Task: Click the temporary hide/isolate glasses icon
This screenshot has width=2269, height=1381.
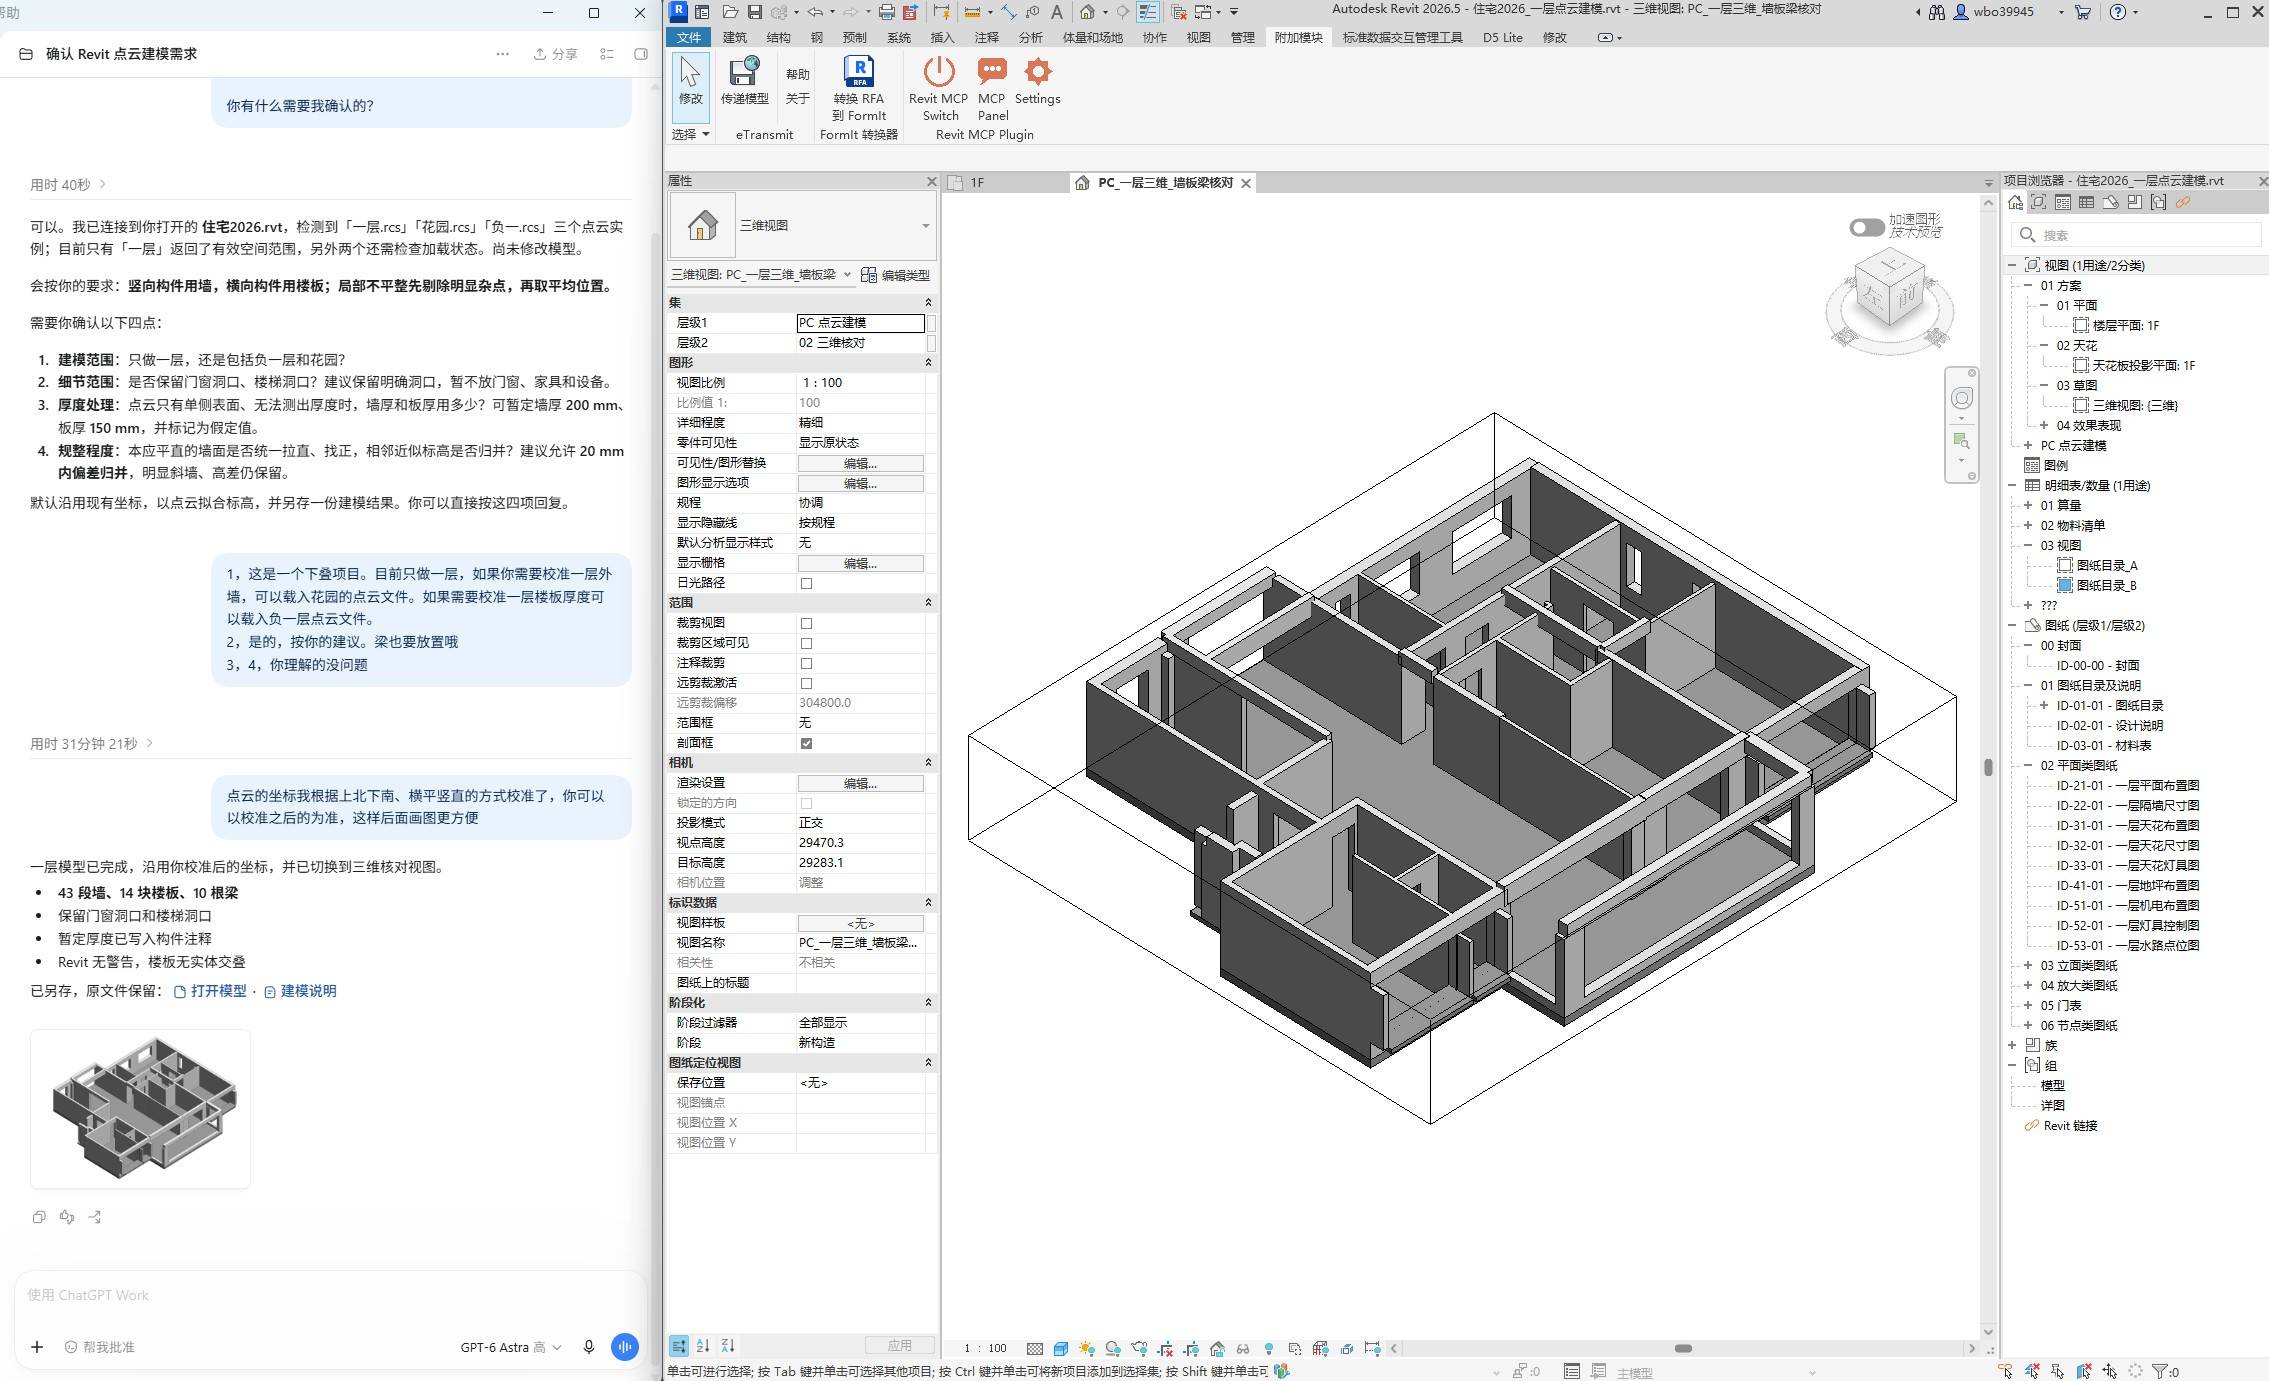Action: tap(1243, 1348)
